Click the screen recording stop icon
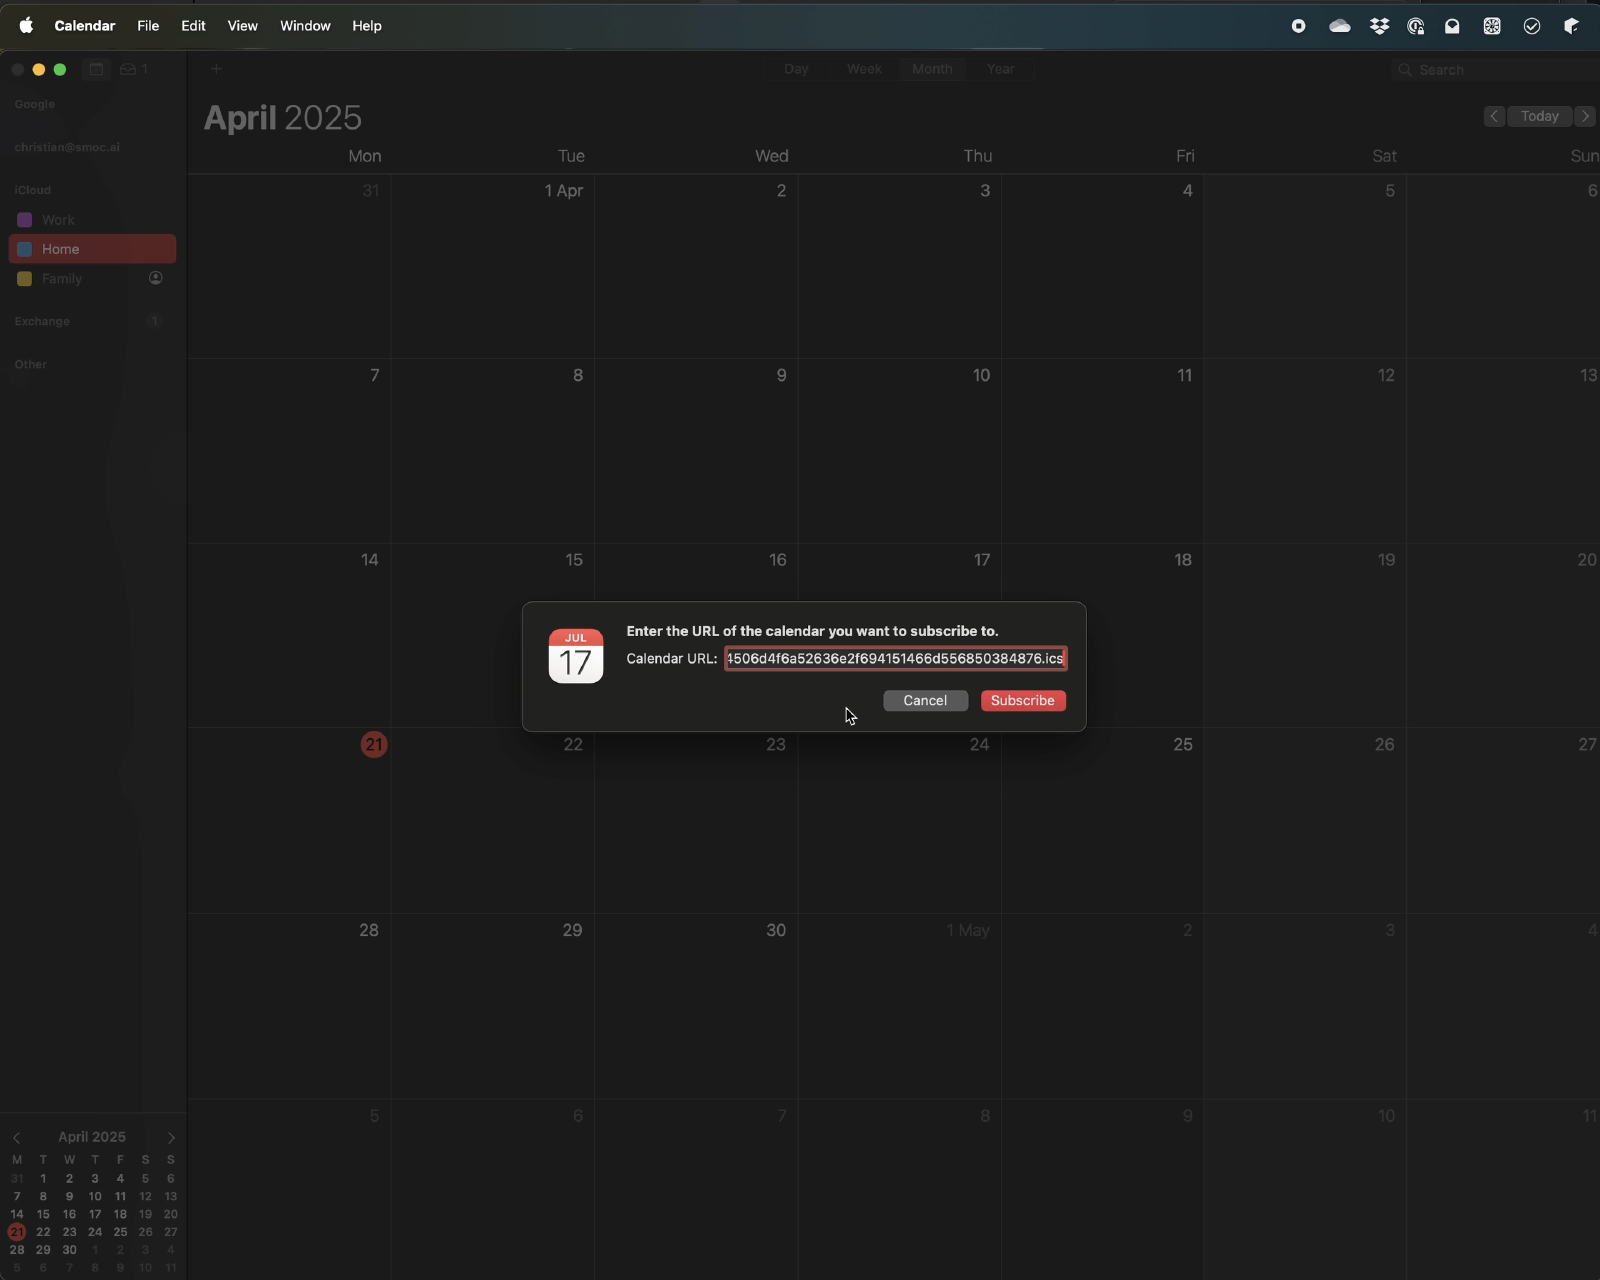Viewport: 1600px width, 1280px height. click(1298, 26)
